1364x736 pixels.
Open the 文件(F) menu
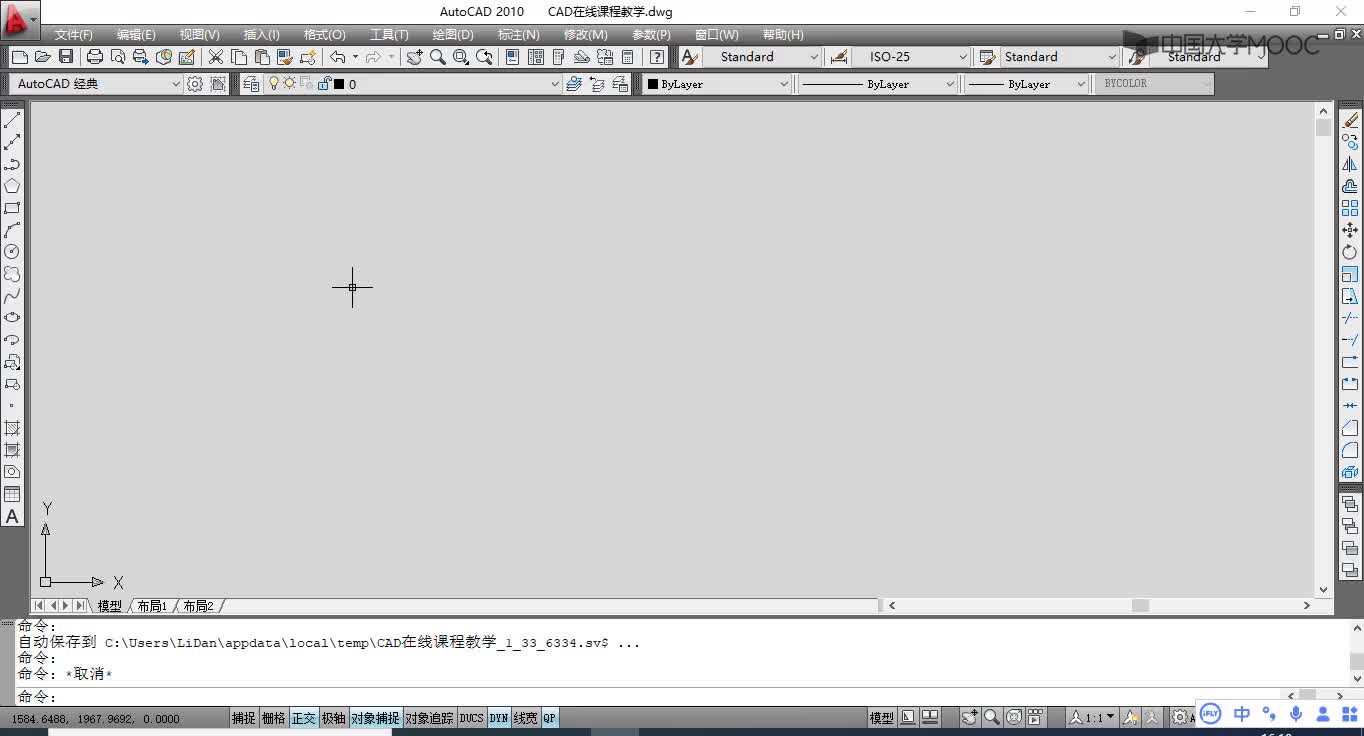74,34
